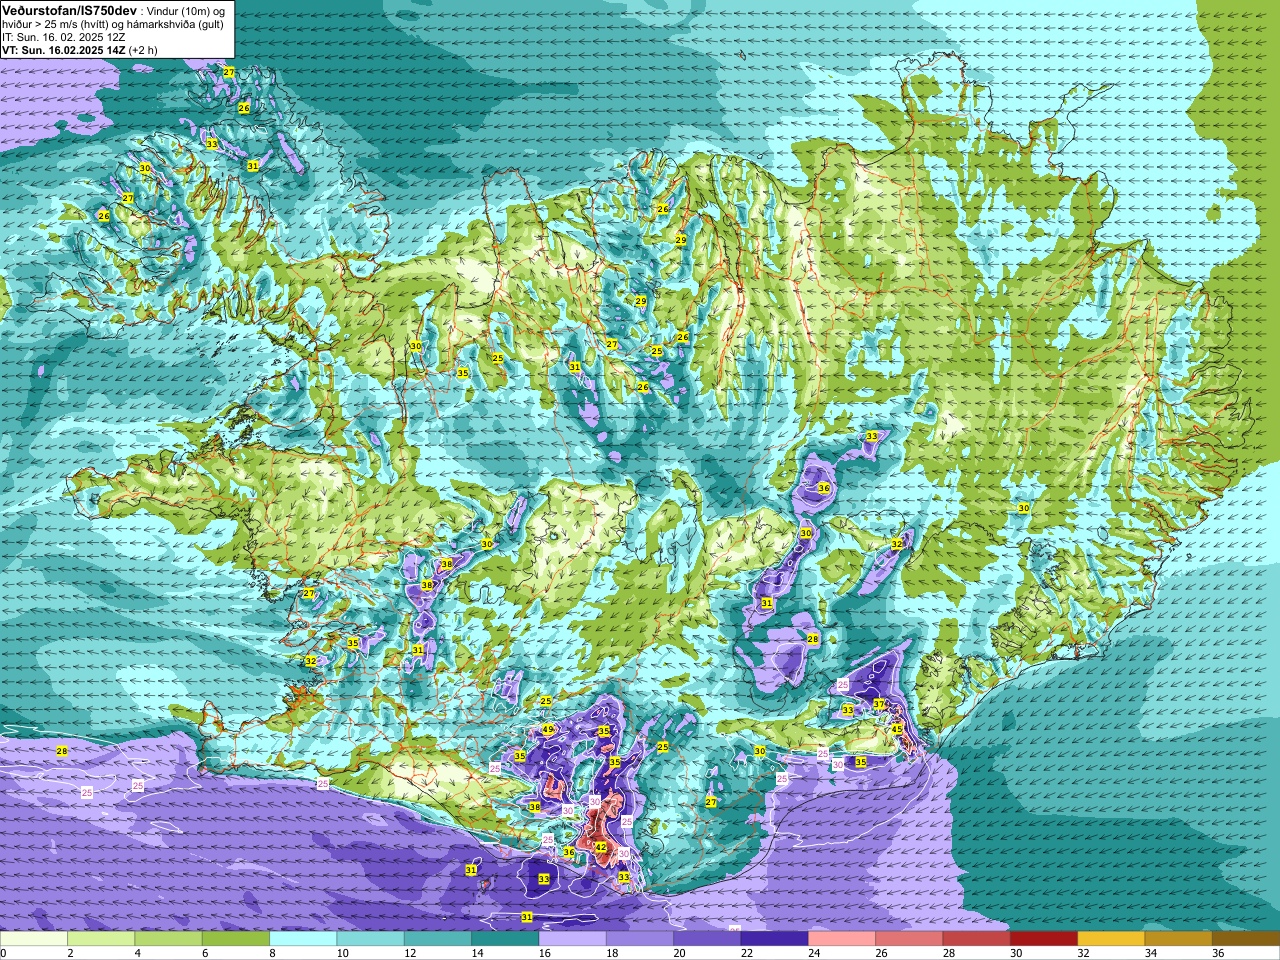
Task: Select the 26–28 m/s salmon legend swatch
Action: click(x=909, y=939)
